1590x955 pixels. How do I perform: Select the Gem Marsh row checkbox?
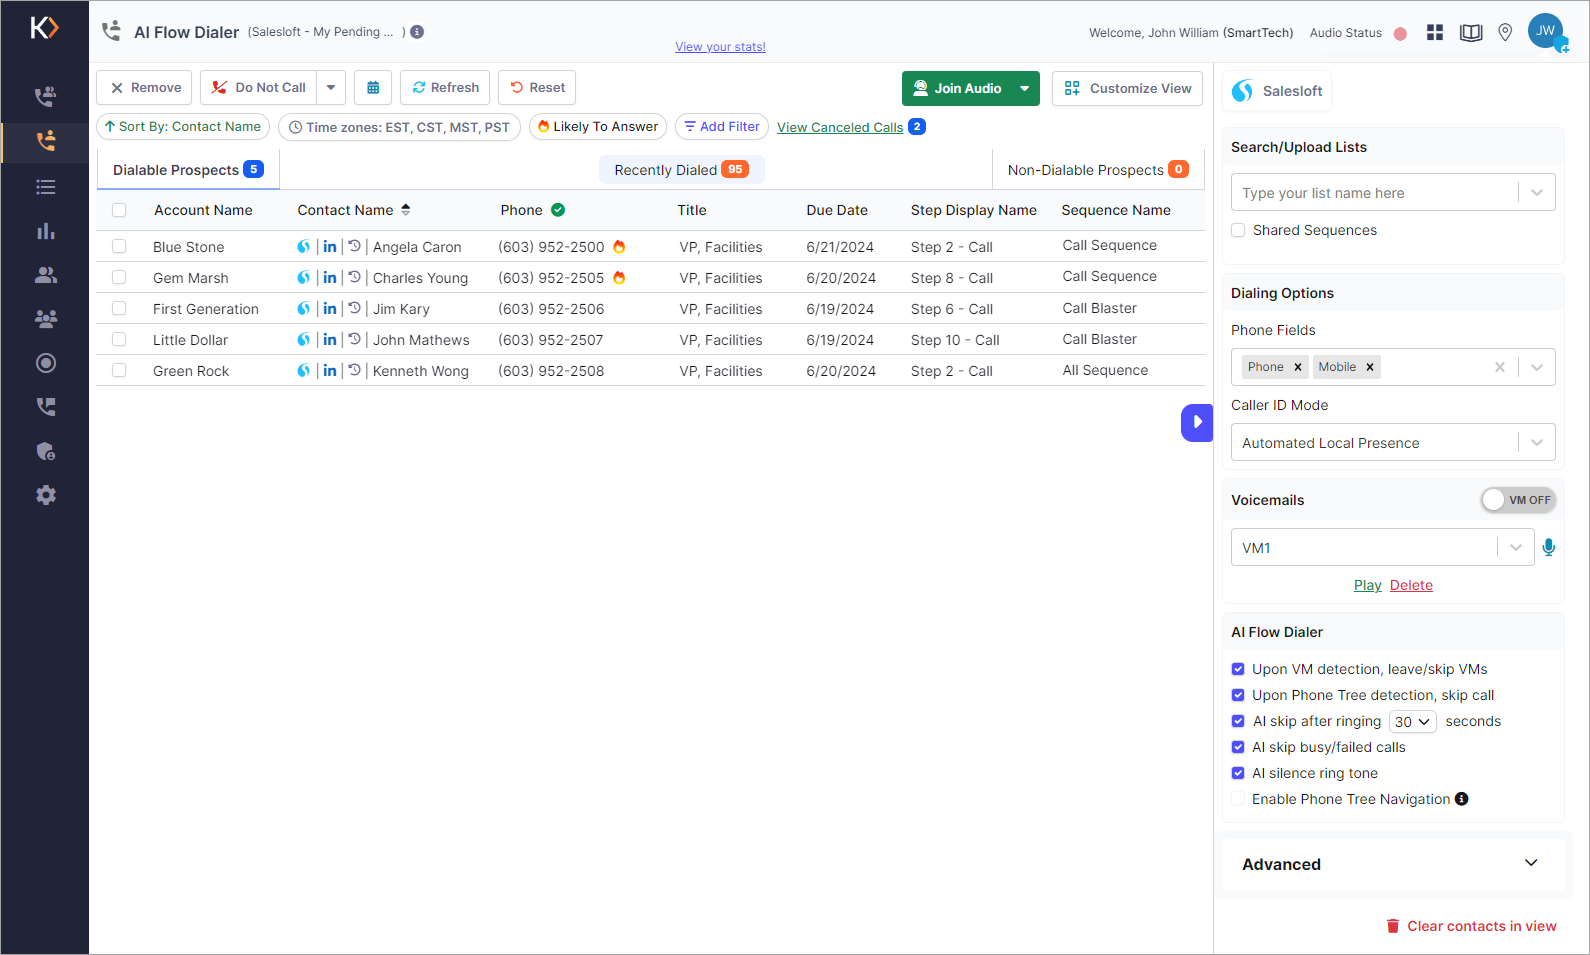point(119,277)
